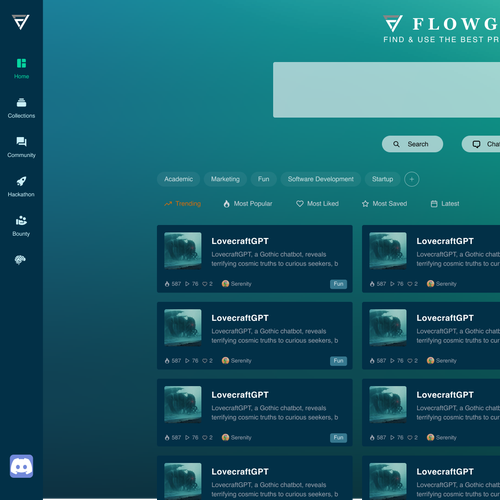Viewport: 500px width, 500px height.
Task: Click the Chat button beside Search
Action: (481, 144)
